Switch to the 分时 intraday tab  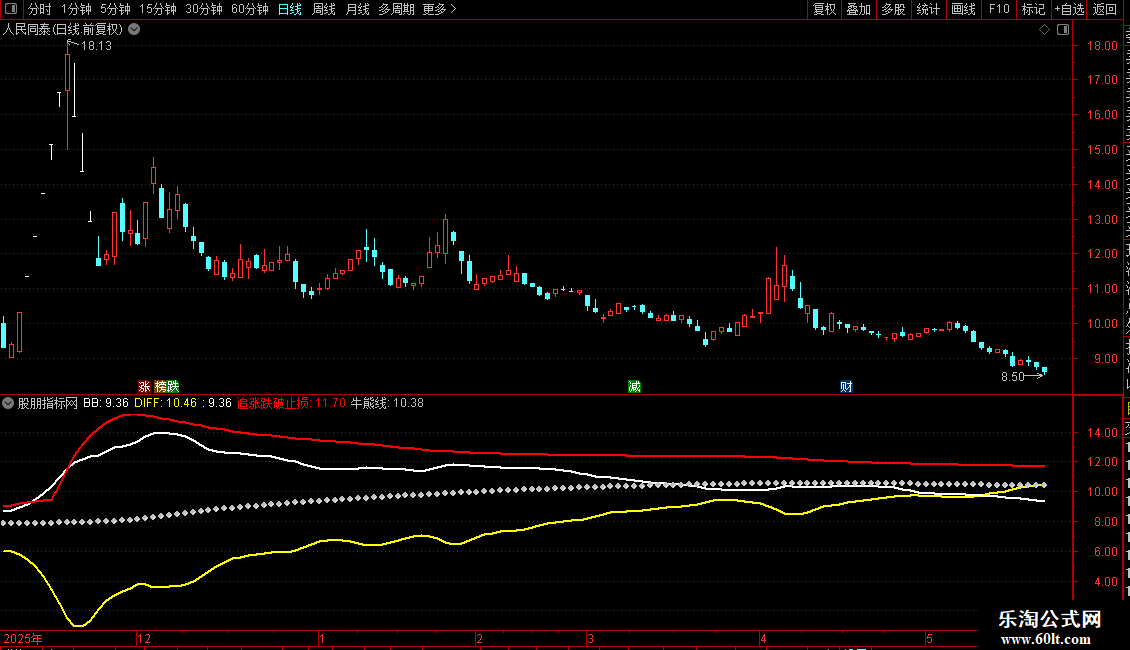pyautogui.click(x=40, y=9)
